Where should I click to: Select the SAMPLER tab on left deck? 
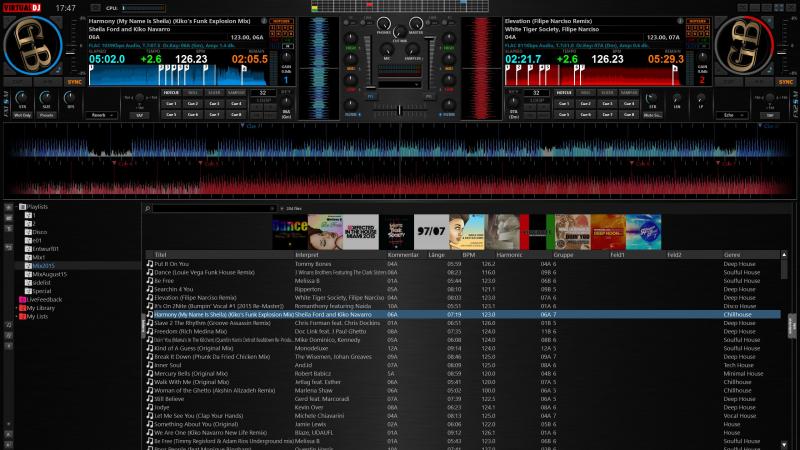pos(236,92)
